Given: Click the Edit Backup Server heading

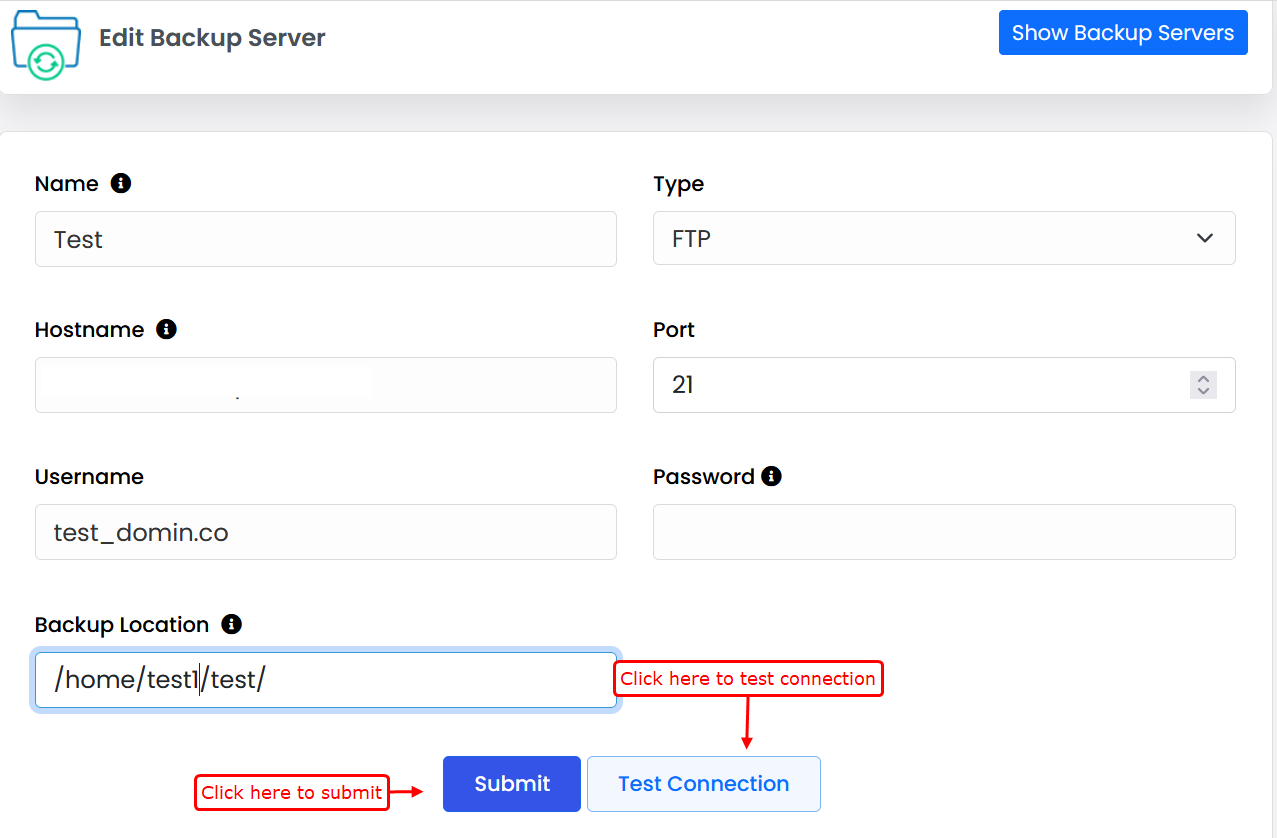Looking at the screenshot, I should click(x=212, y=38).
